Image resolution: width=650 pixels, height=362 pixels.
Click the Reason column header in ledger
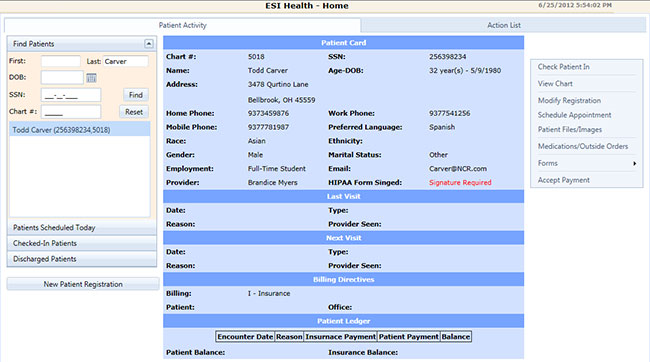click(x=289, y=337)
